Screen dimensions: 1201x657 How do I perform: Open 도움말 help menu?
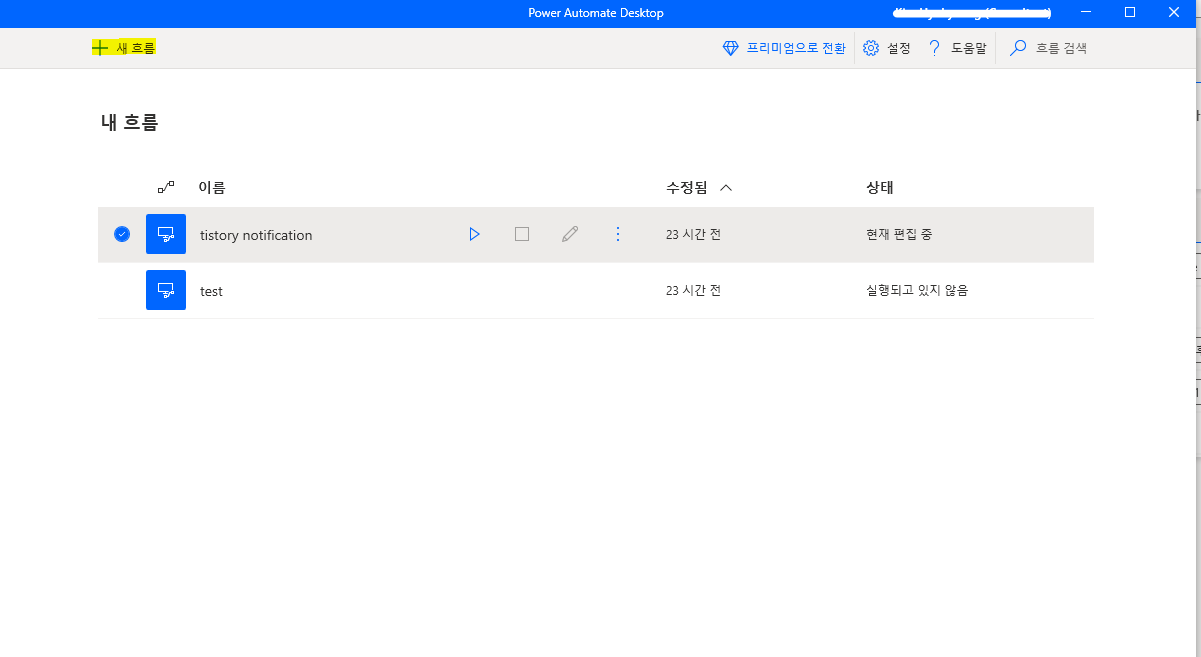pyautogui.click(x=956, y=48)
